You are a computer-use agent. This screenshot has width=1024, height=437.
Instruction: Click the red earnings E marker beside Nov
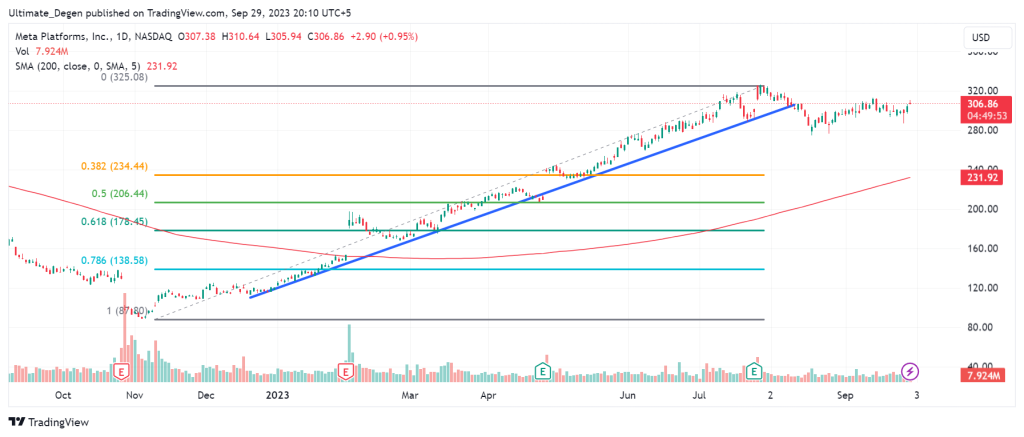pyautogui.click(x=121, y=372)
